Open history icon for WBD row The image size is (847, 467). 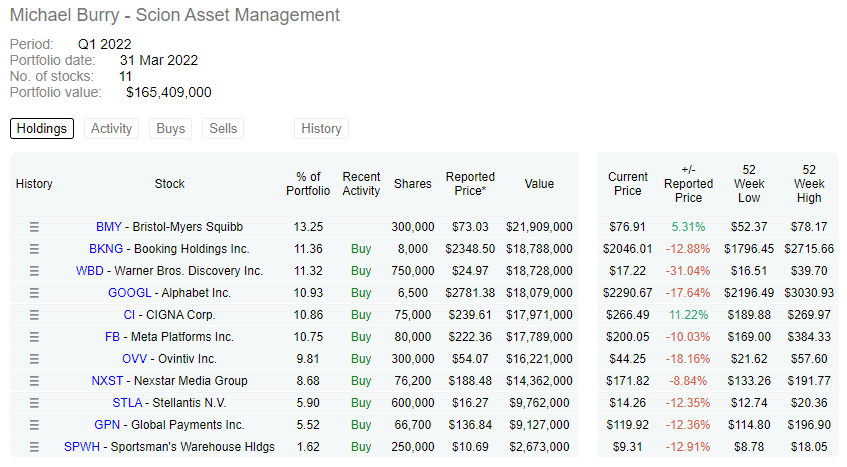coord(34,271)
